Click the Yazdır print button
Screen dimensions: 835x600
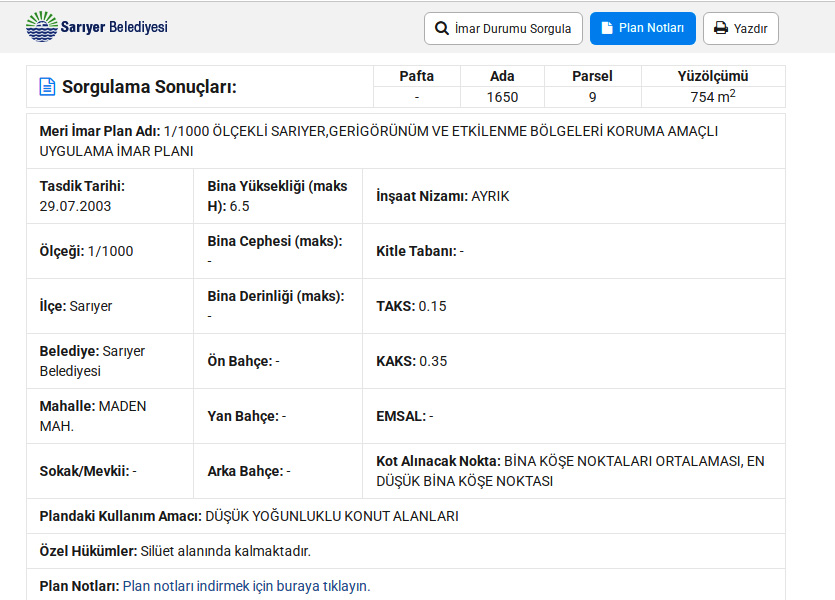pos(741,28)
